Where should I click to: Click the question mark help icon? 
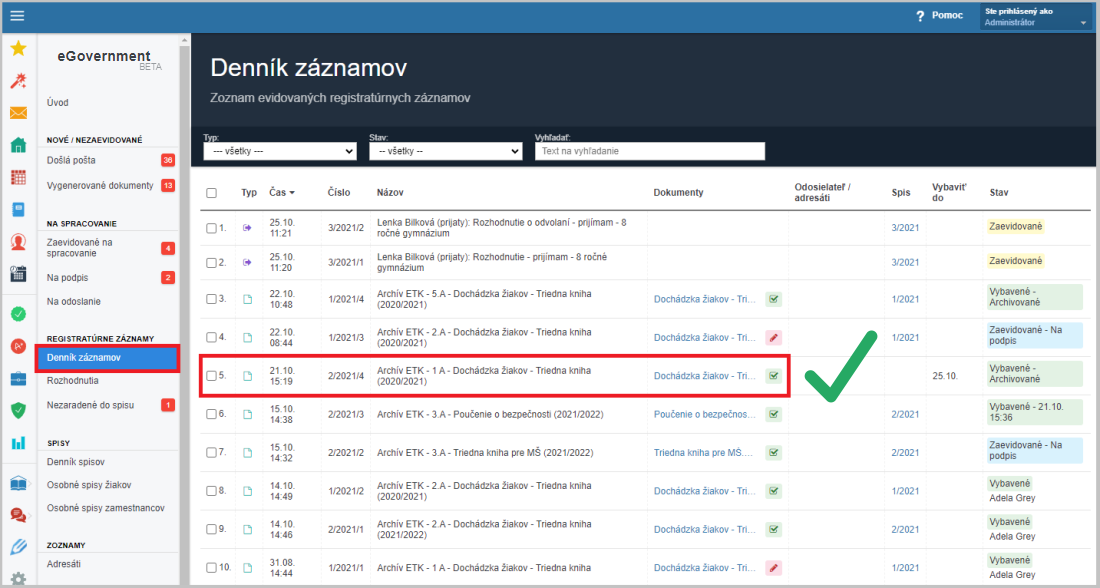point(920,16)
